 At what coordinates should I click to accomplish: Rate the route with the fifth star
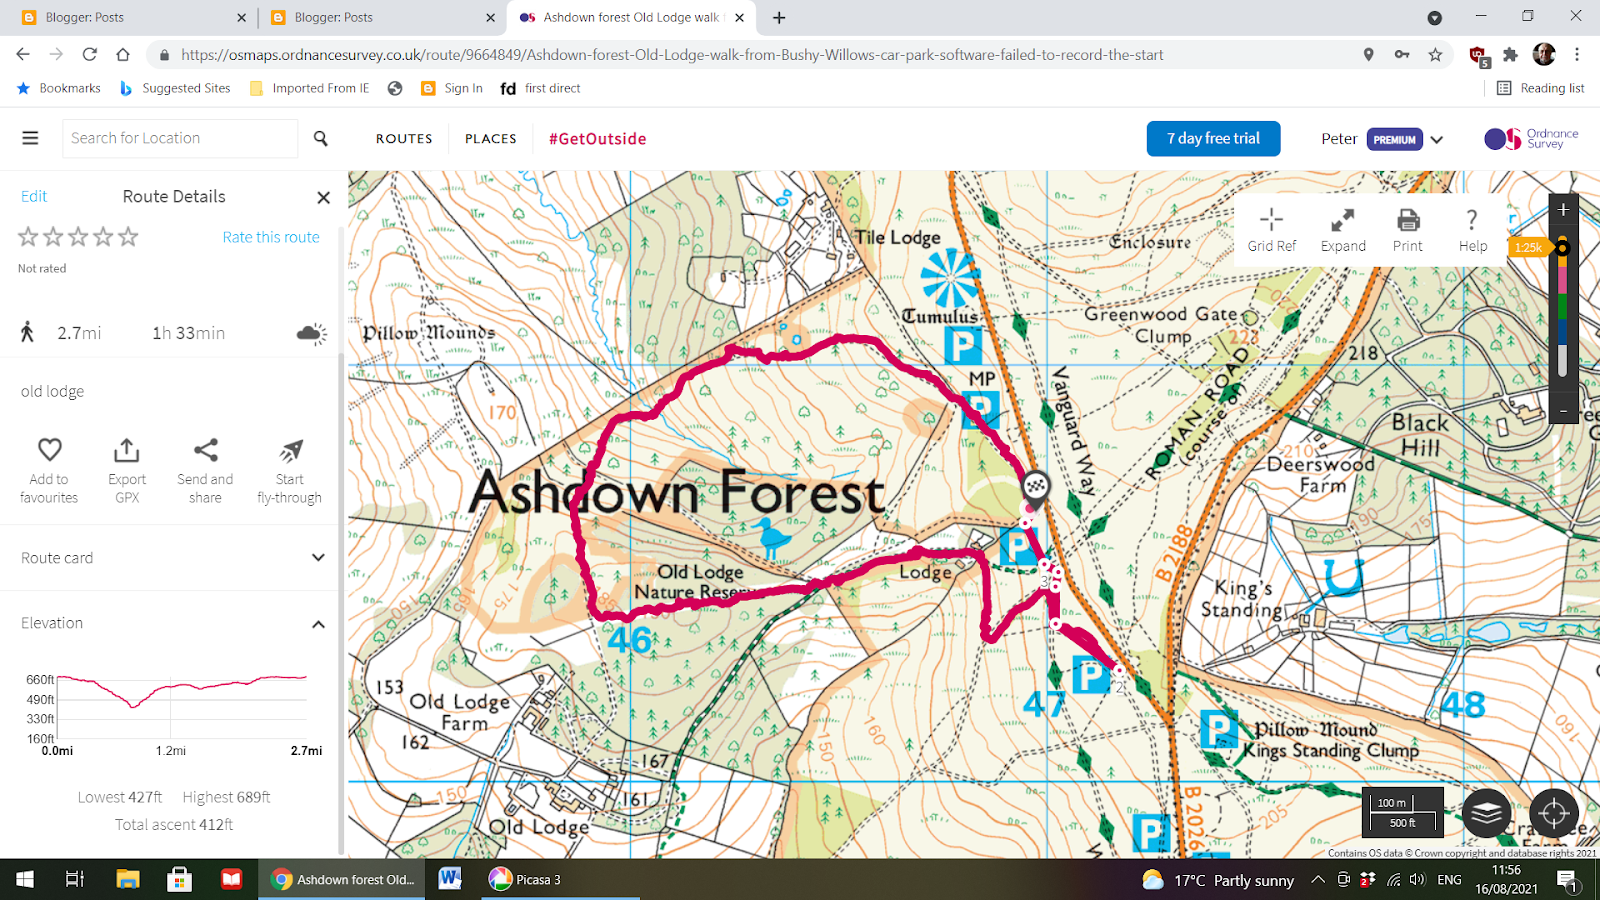128,237
